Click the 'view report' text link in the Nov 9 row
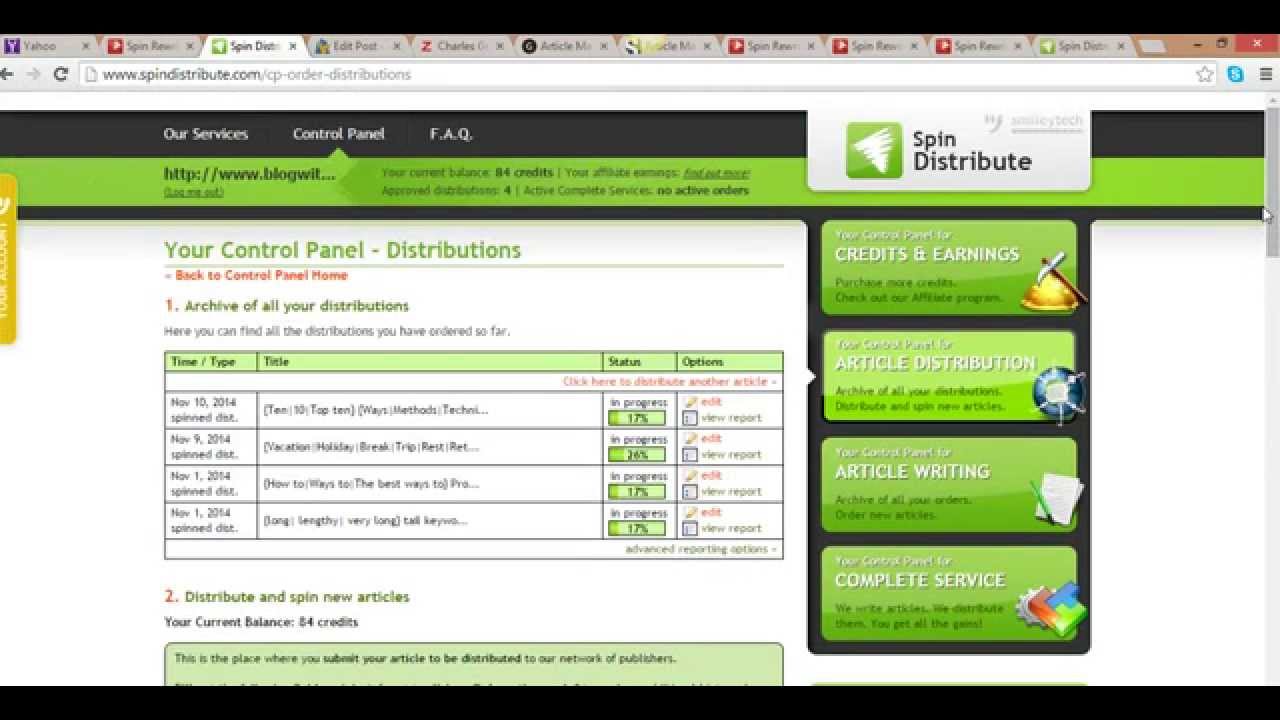1280x720 pixels. pos(731,455)
